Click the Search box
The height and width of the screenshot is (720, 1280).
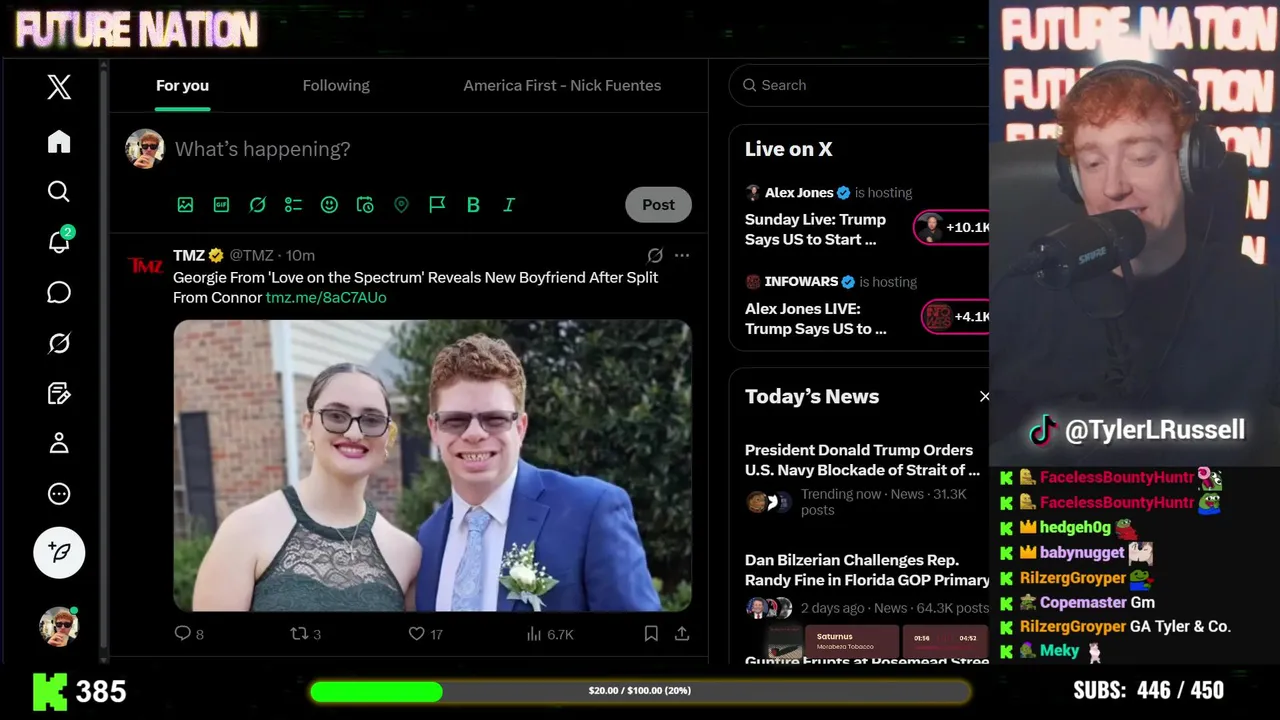[x=860, y=85]
